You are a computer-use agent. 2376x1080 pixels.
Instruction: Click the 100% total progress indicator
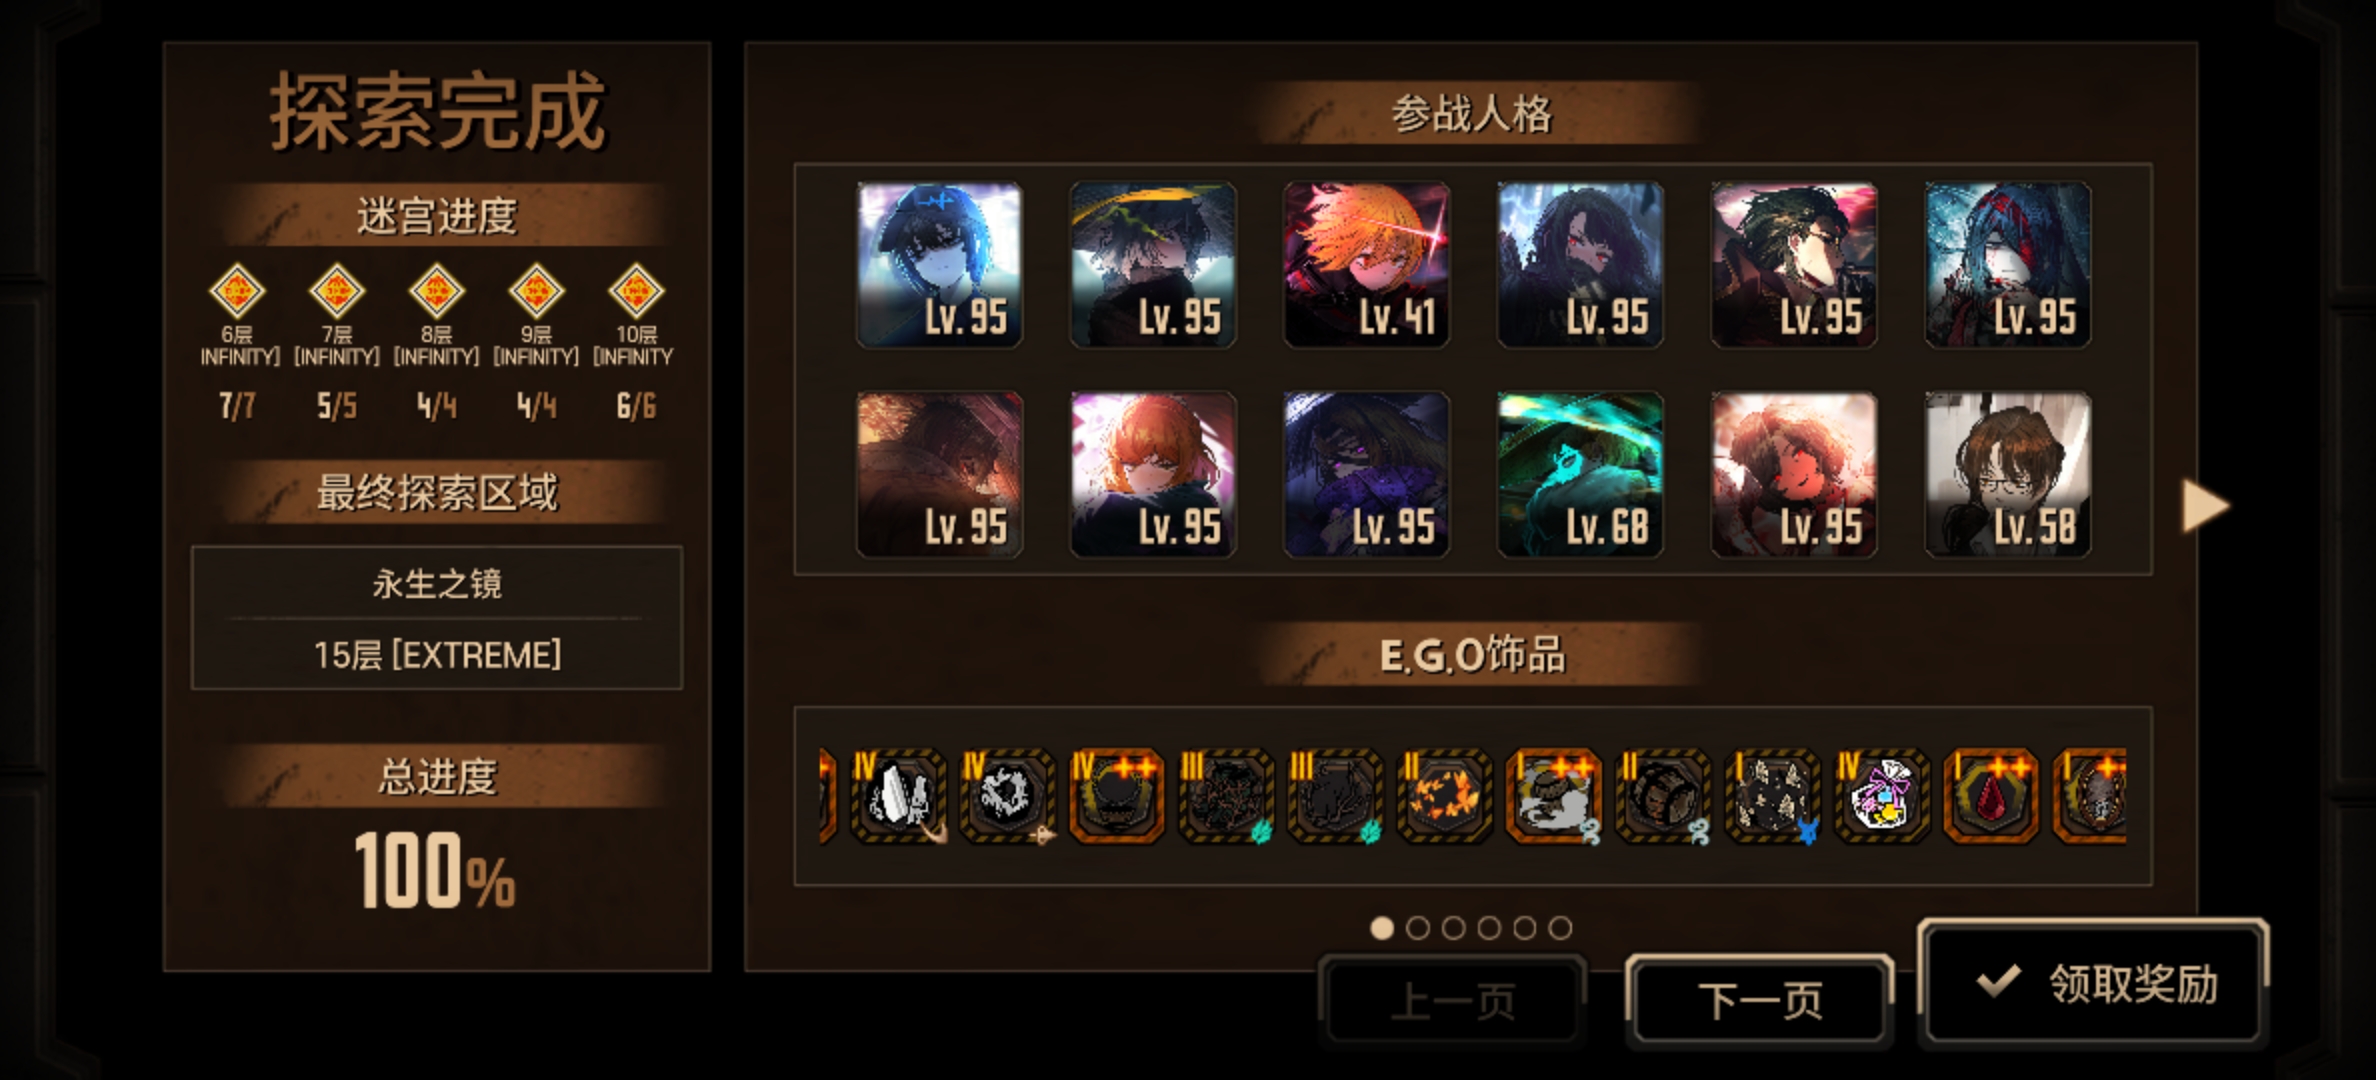coord(436,871)
